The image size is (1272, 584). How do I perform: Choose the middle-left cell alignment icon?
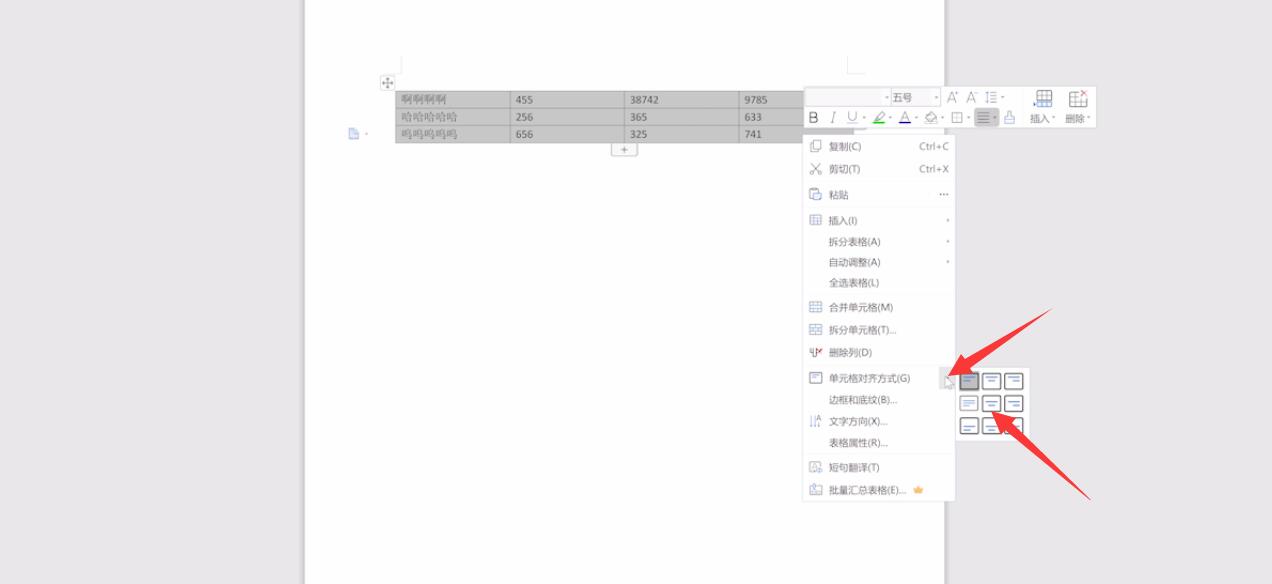[969, 404]
